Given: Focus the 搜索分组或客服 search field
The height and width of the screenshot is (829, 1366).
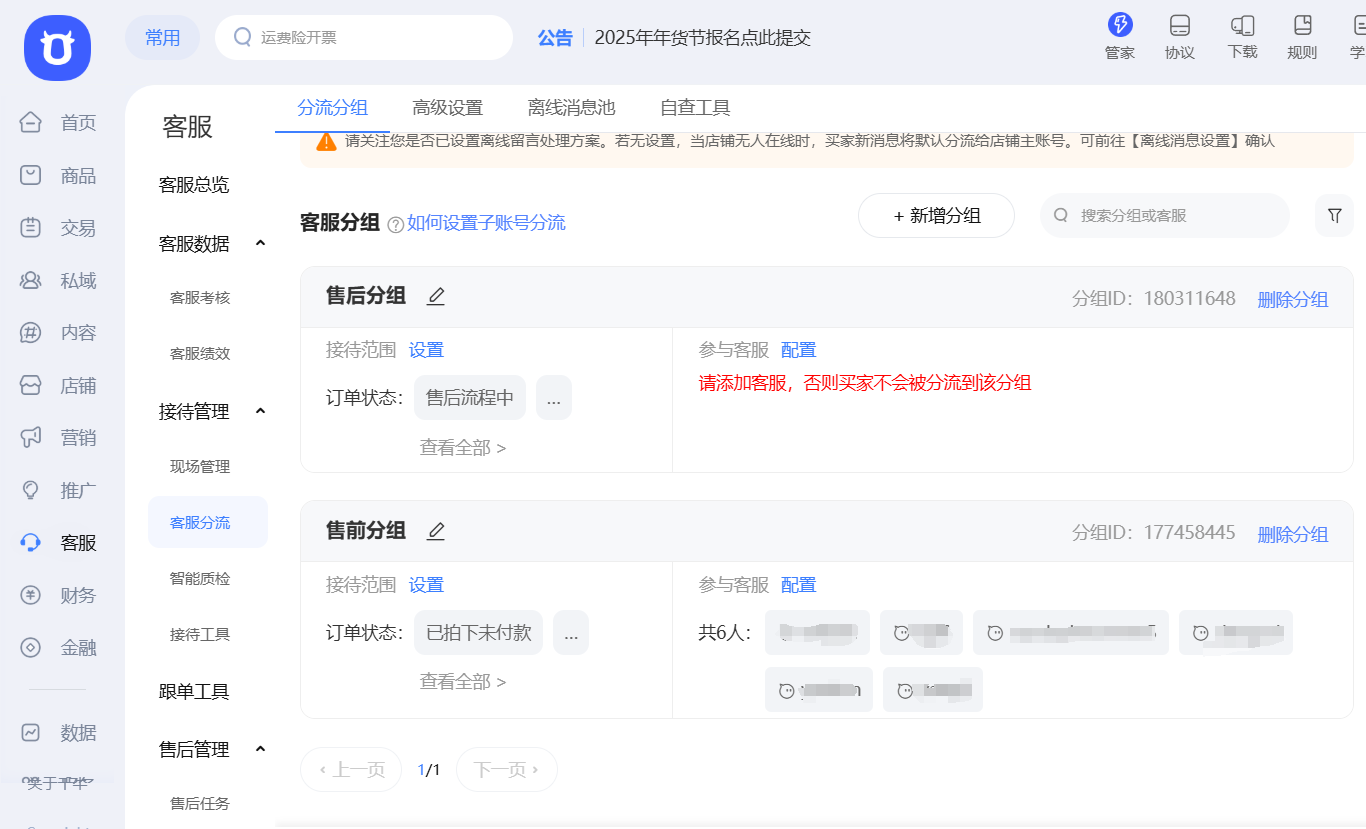Looking at the screenshot, I should [x=1165, y=216].
